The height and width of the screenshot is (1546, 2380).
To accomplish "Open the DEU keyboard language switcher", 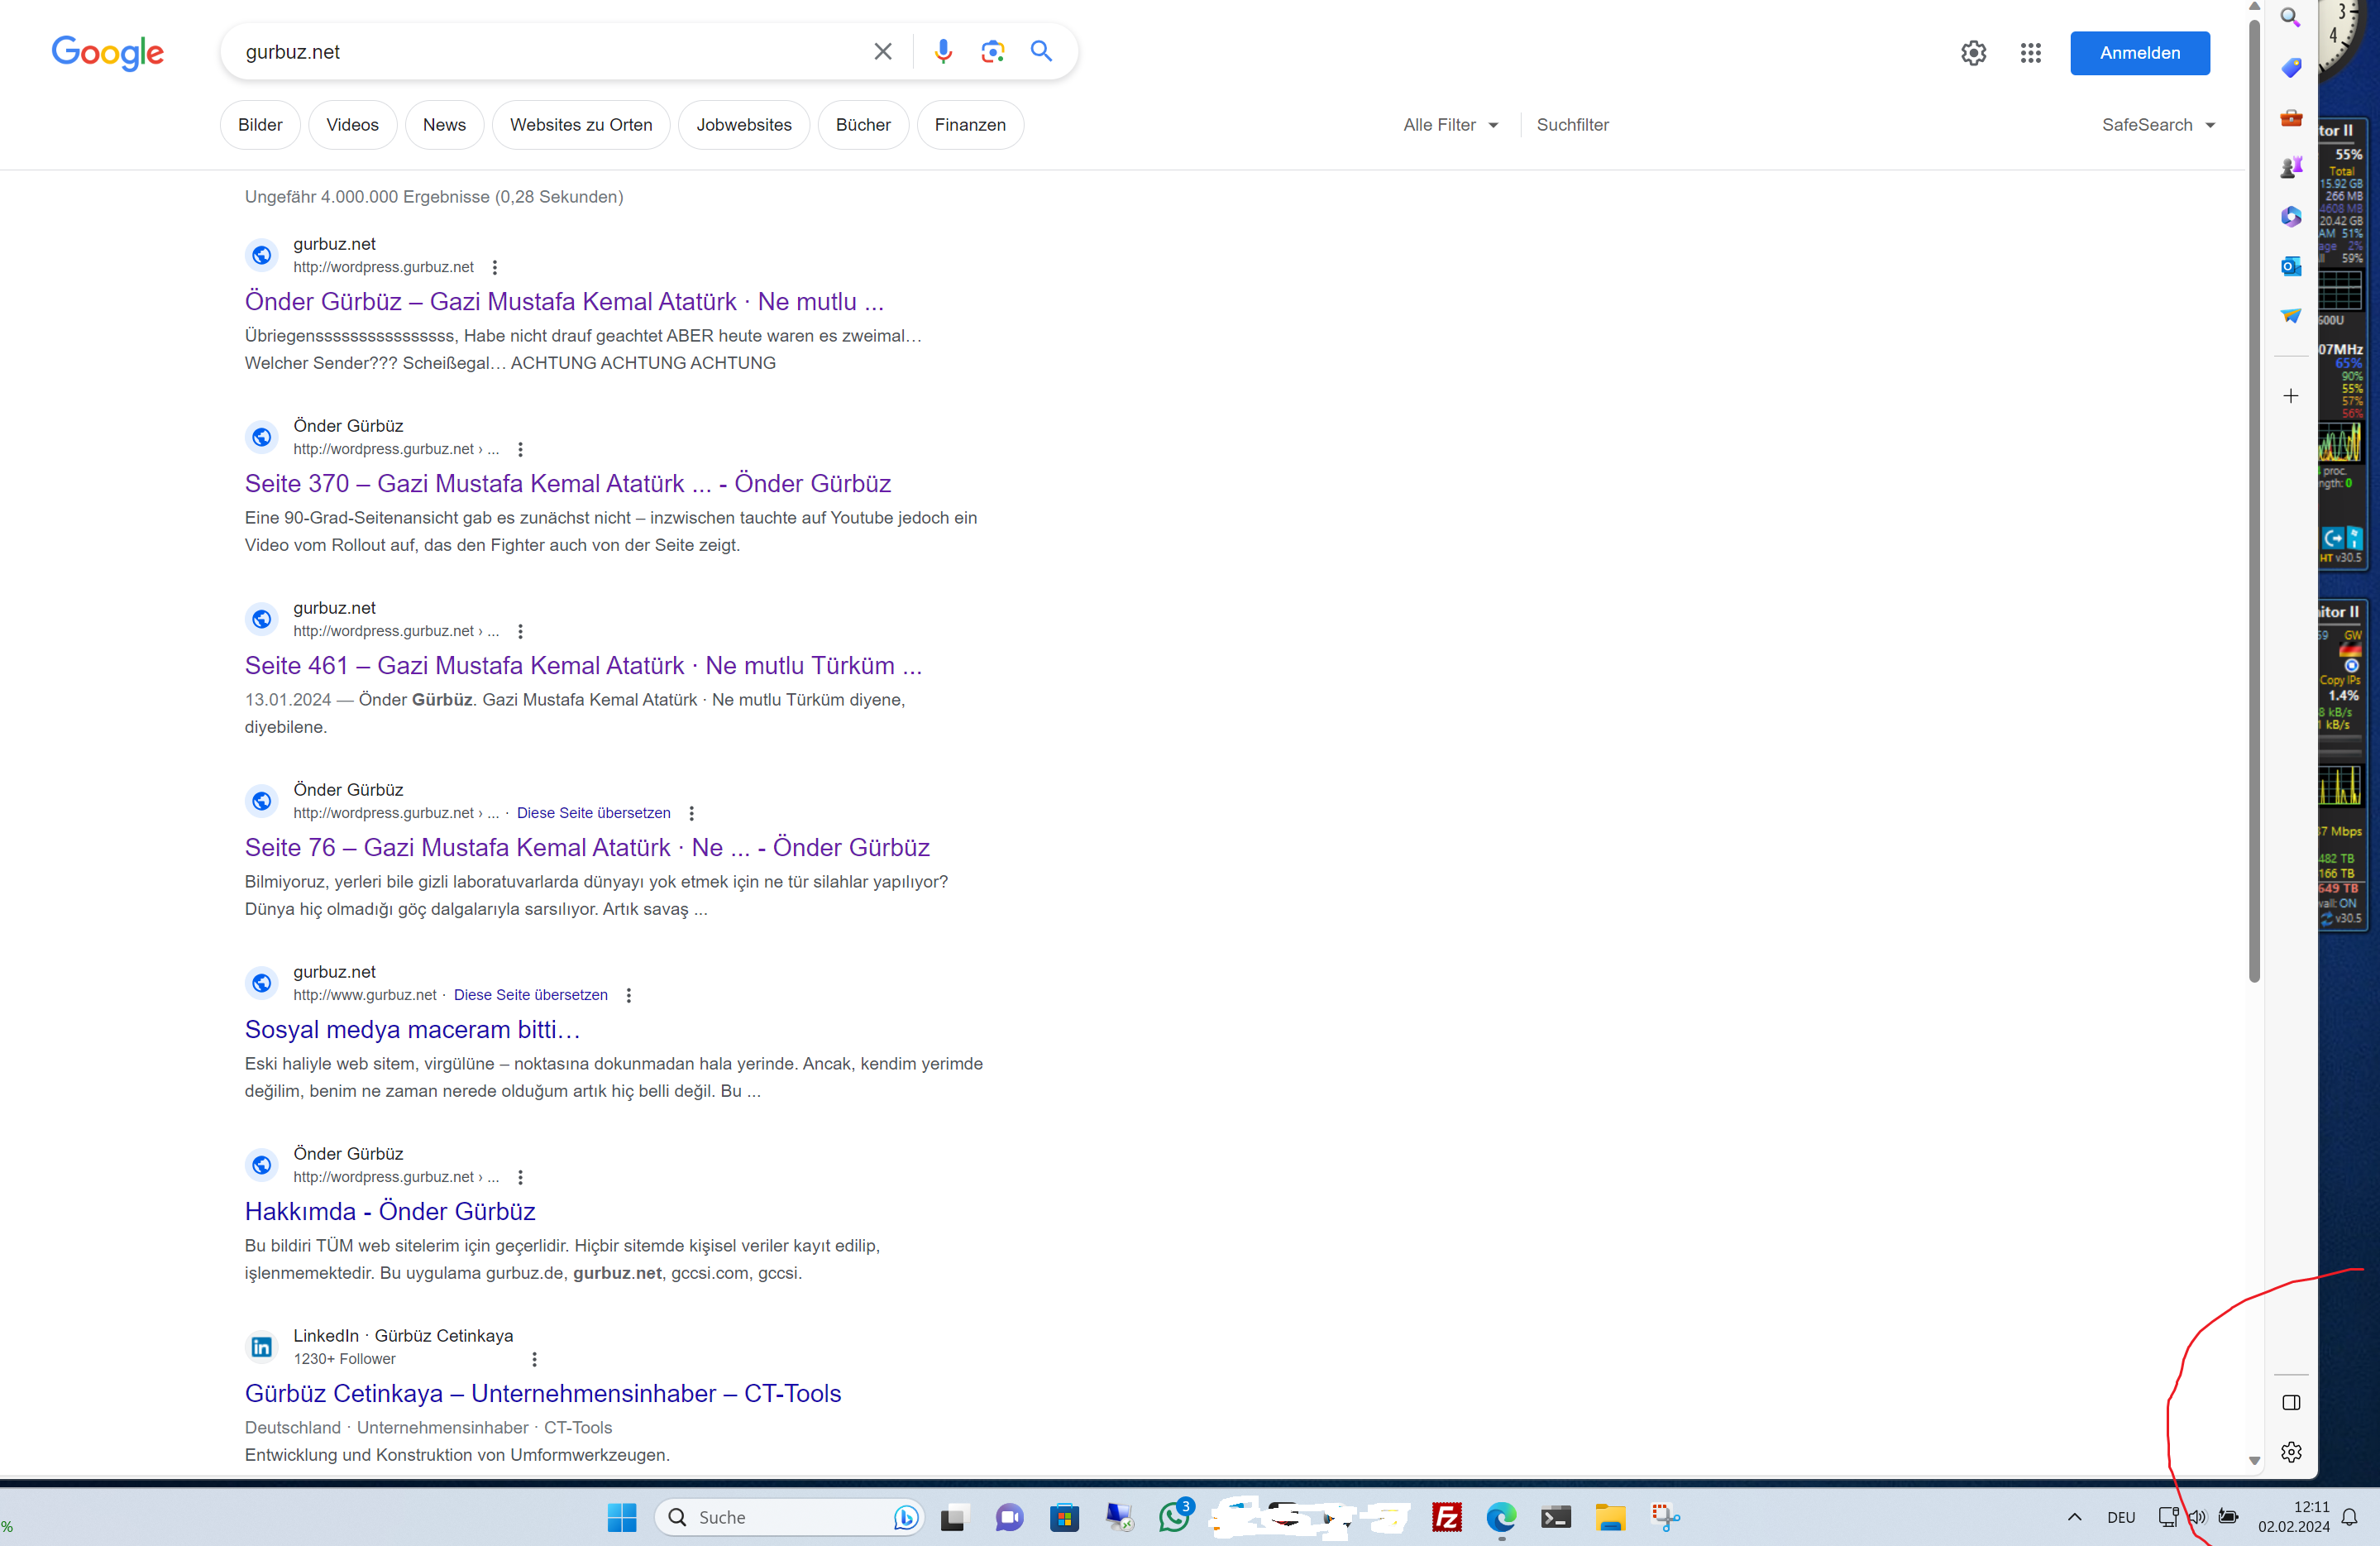I will (2121, 1518).
